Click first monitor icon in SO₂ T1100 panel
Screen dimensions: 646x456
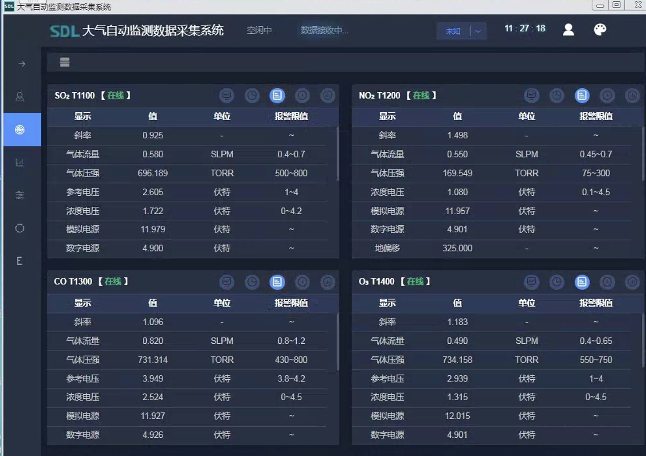coord(227,96)
